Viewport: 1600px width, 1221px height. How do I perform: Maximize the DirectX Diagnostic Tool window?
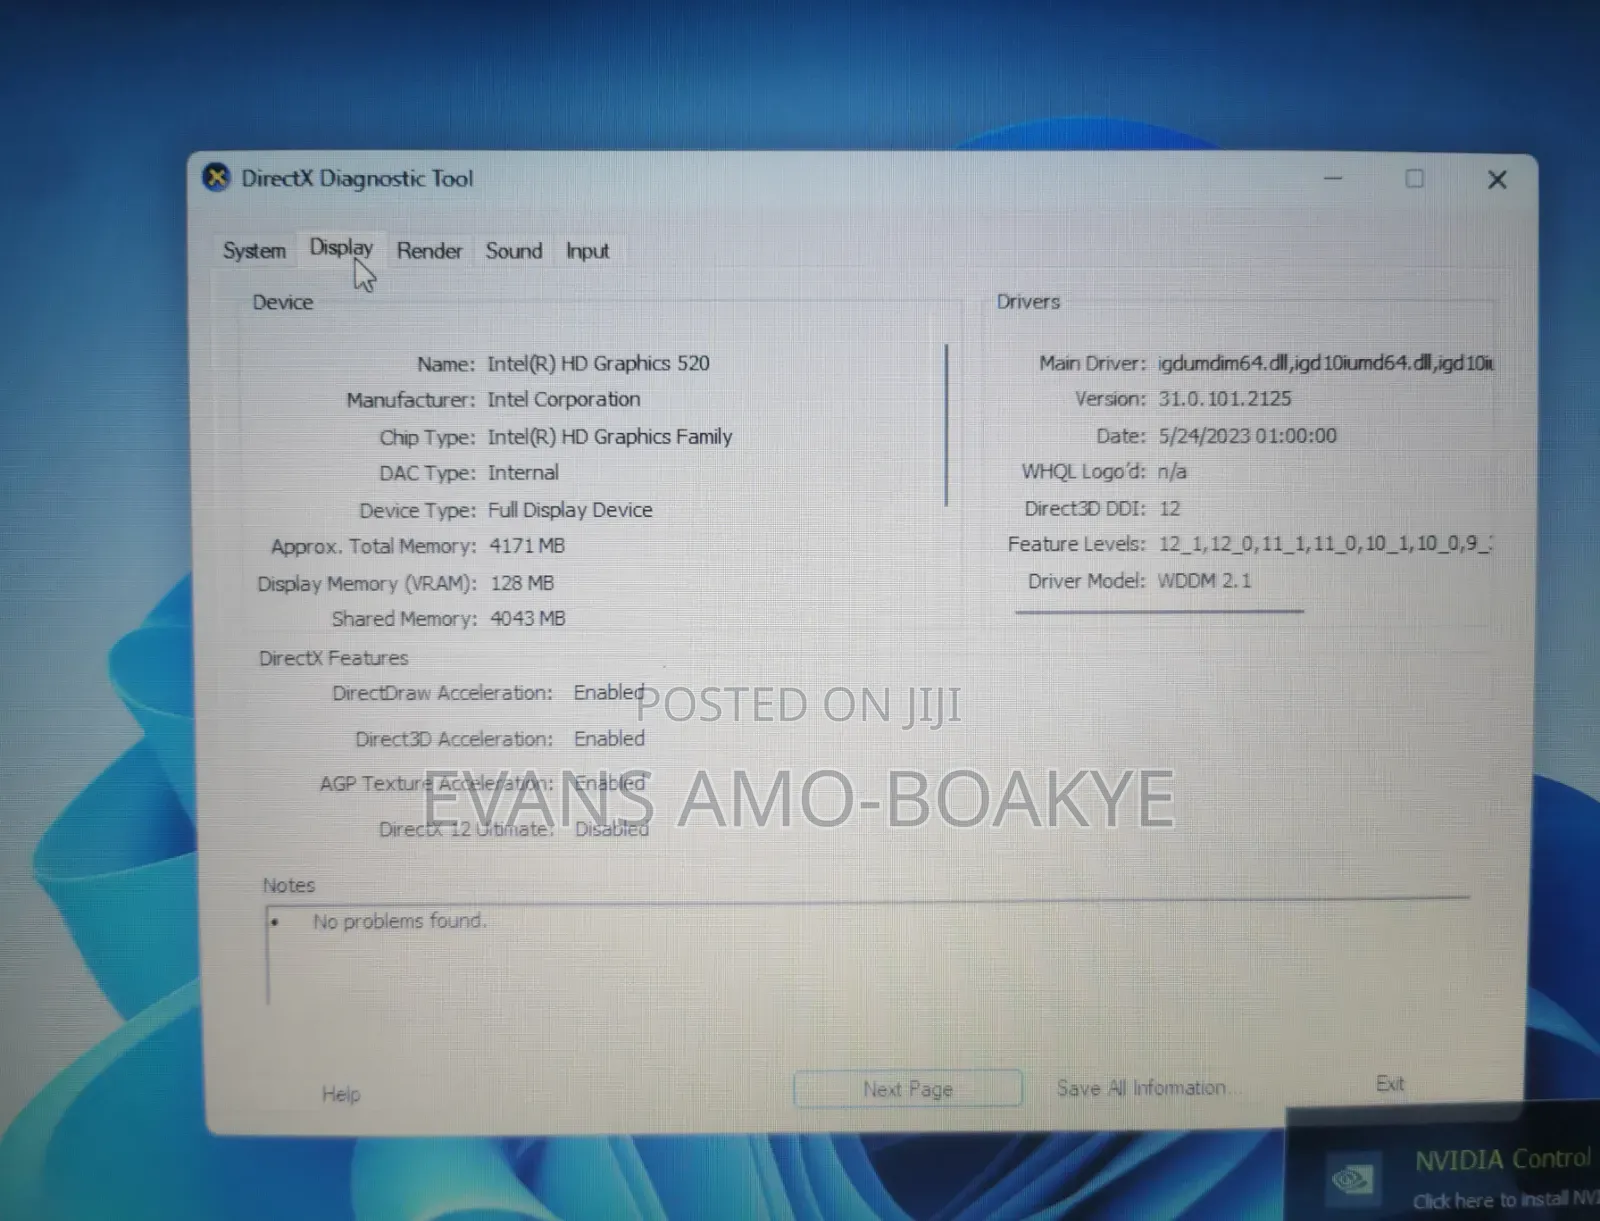coord(1414,178)
